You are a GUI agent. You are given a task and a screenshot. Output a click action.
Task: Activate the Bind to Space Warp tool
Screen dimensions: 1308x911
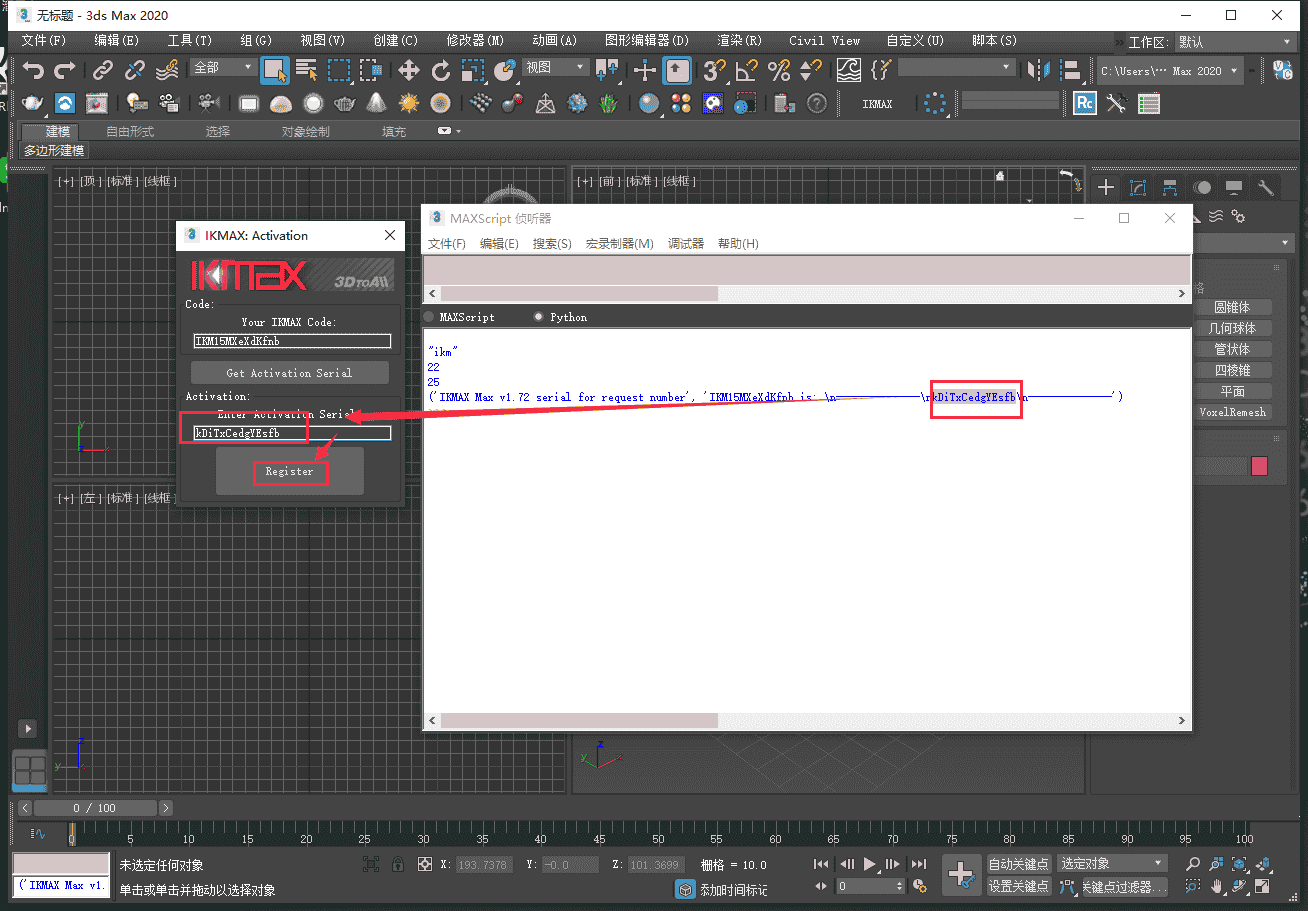coord(167,70)
